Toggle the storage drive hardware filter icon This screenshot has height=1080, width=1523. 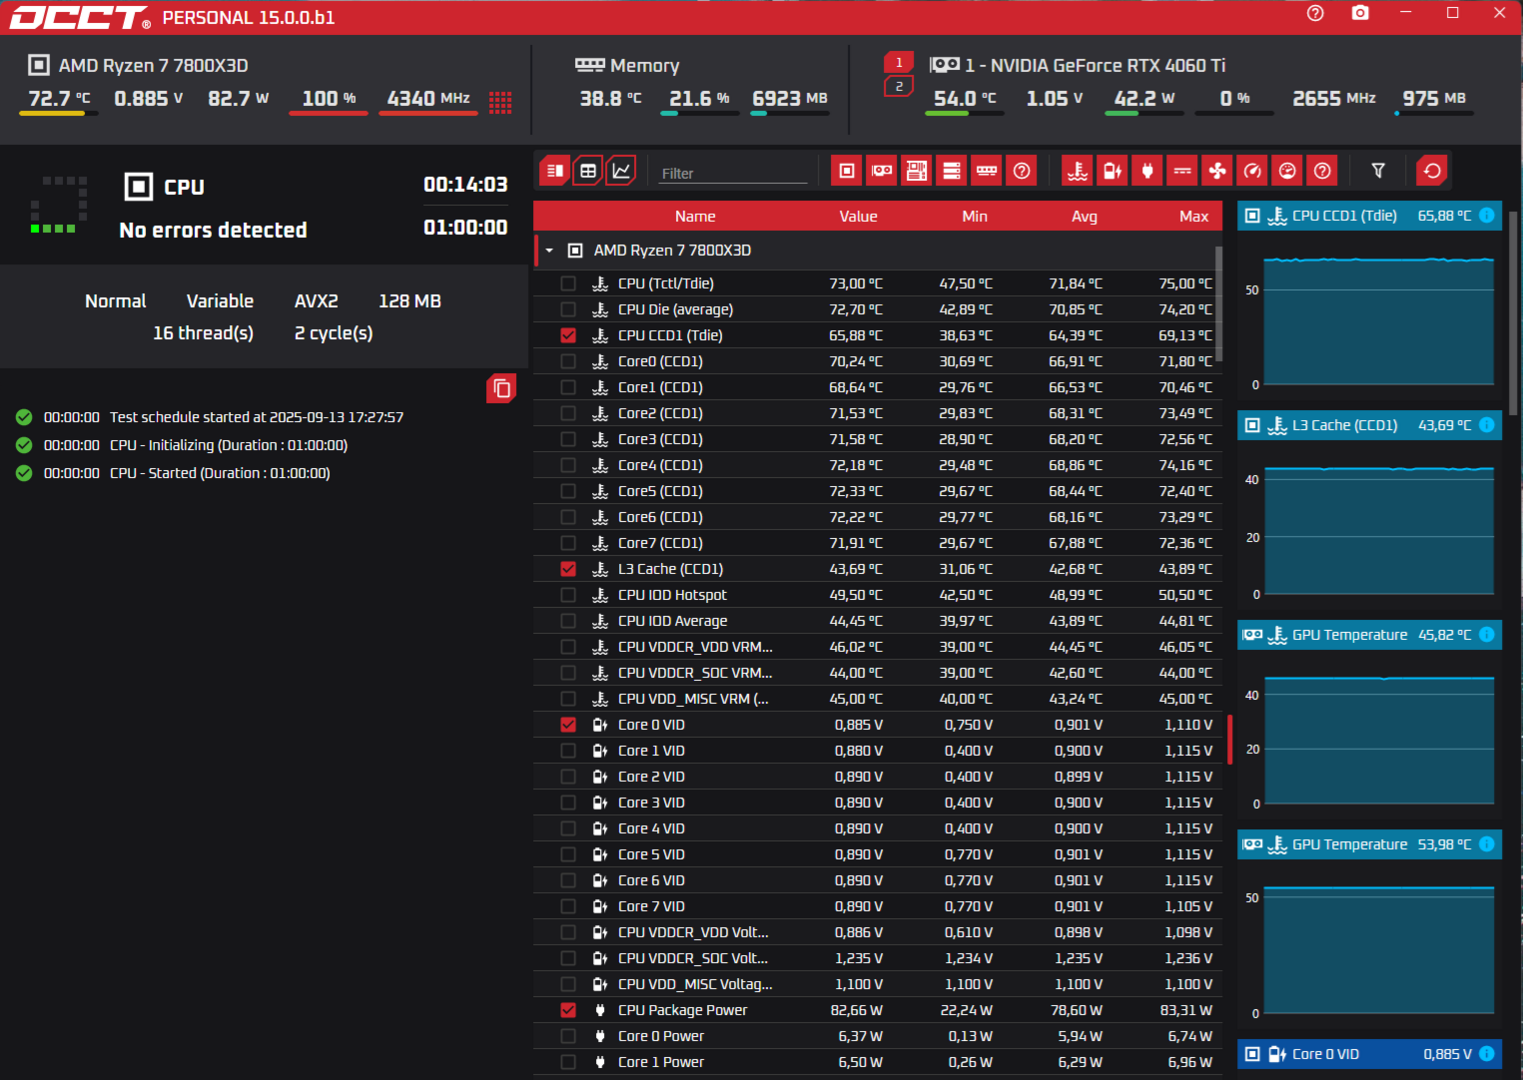pos(952,171)
